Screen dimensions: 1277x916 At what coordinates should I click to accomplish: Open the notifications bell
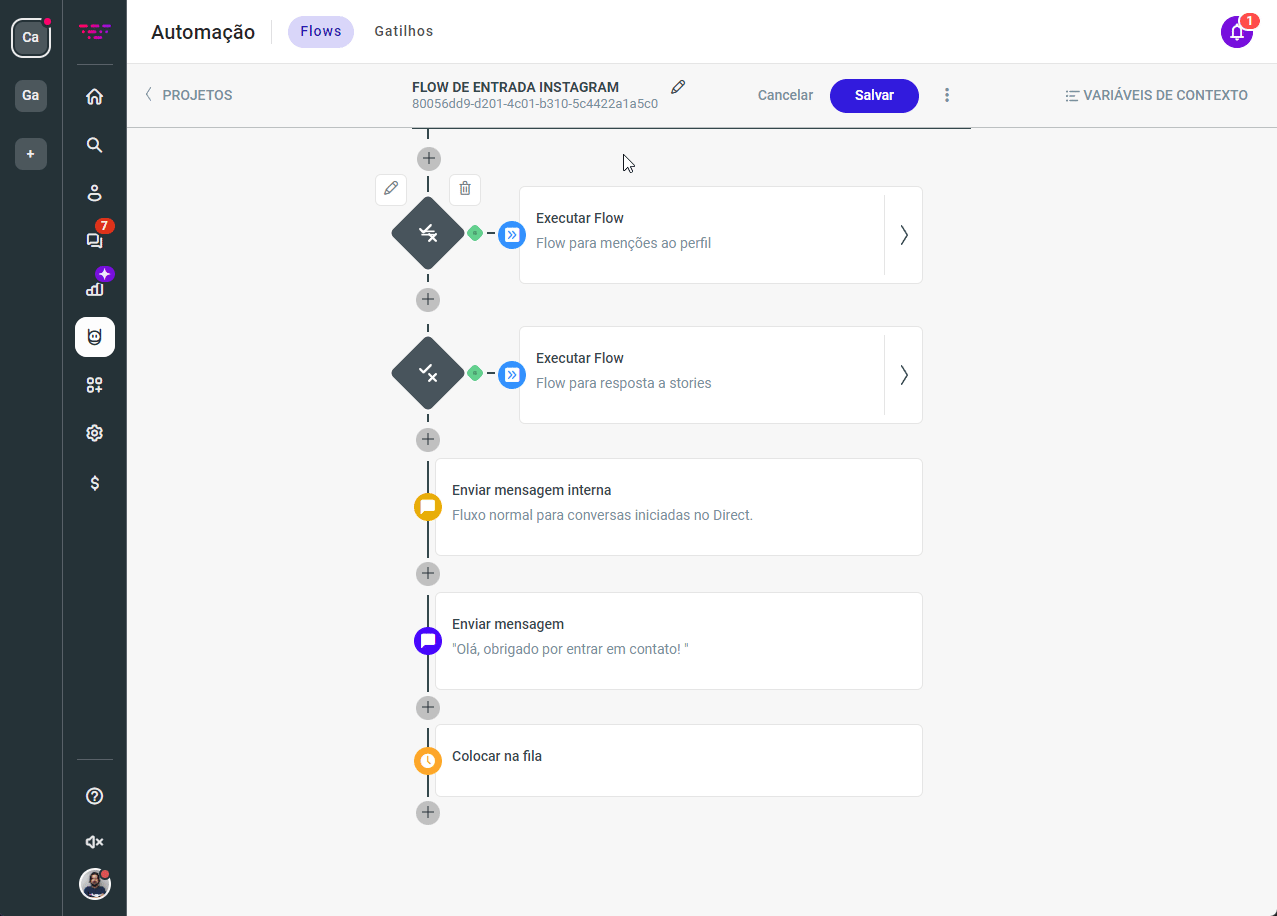point(1237,32)
